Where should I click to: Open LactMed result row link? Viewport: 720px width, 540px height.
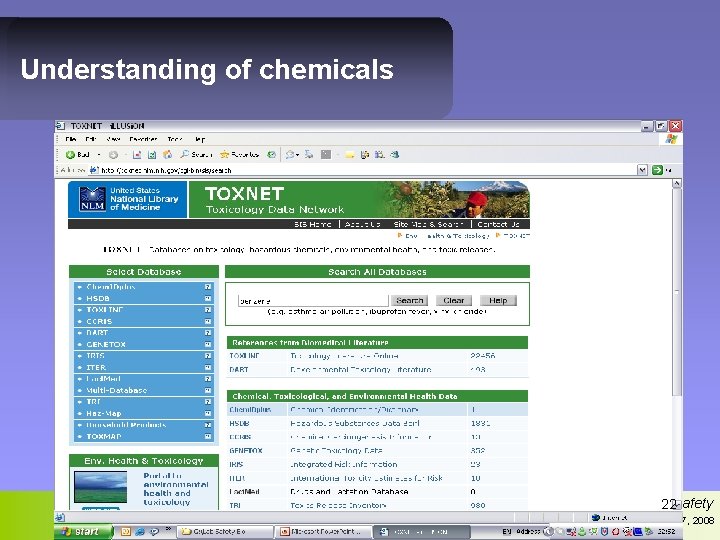tap(244, 491)
